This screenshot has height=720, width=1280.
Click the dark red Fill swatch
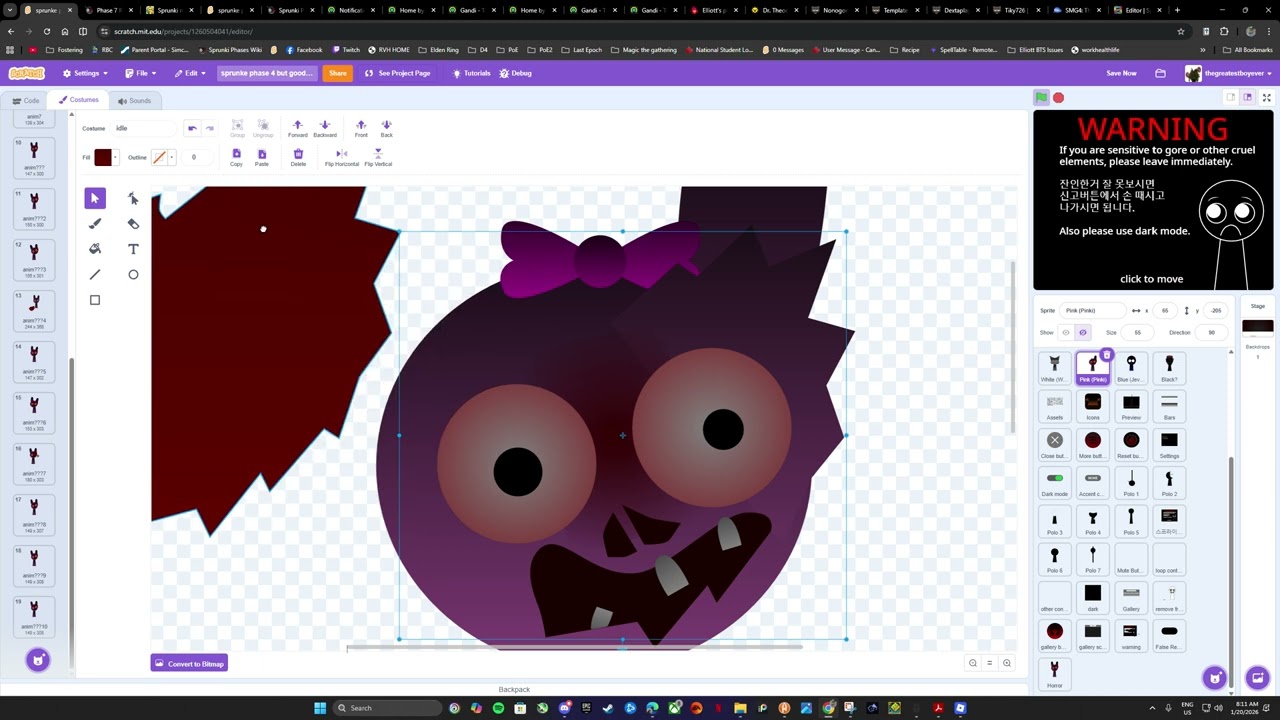click(x=103, y=157)
